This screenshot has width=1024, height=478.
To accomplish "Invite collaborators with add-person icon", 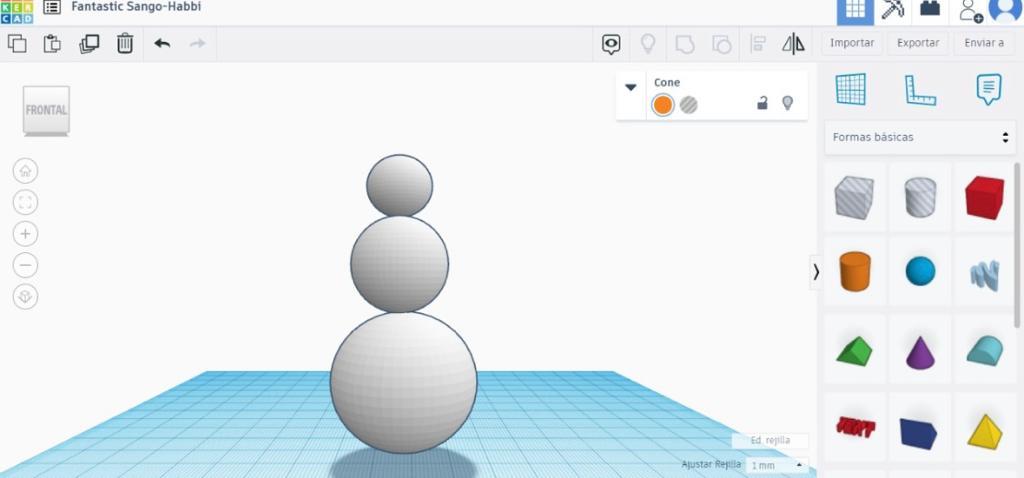I will [970, 10].
